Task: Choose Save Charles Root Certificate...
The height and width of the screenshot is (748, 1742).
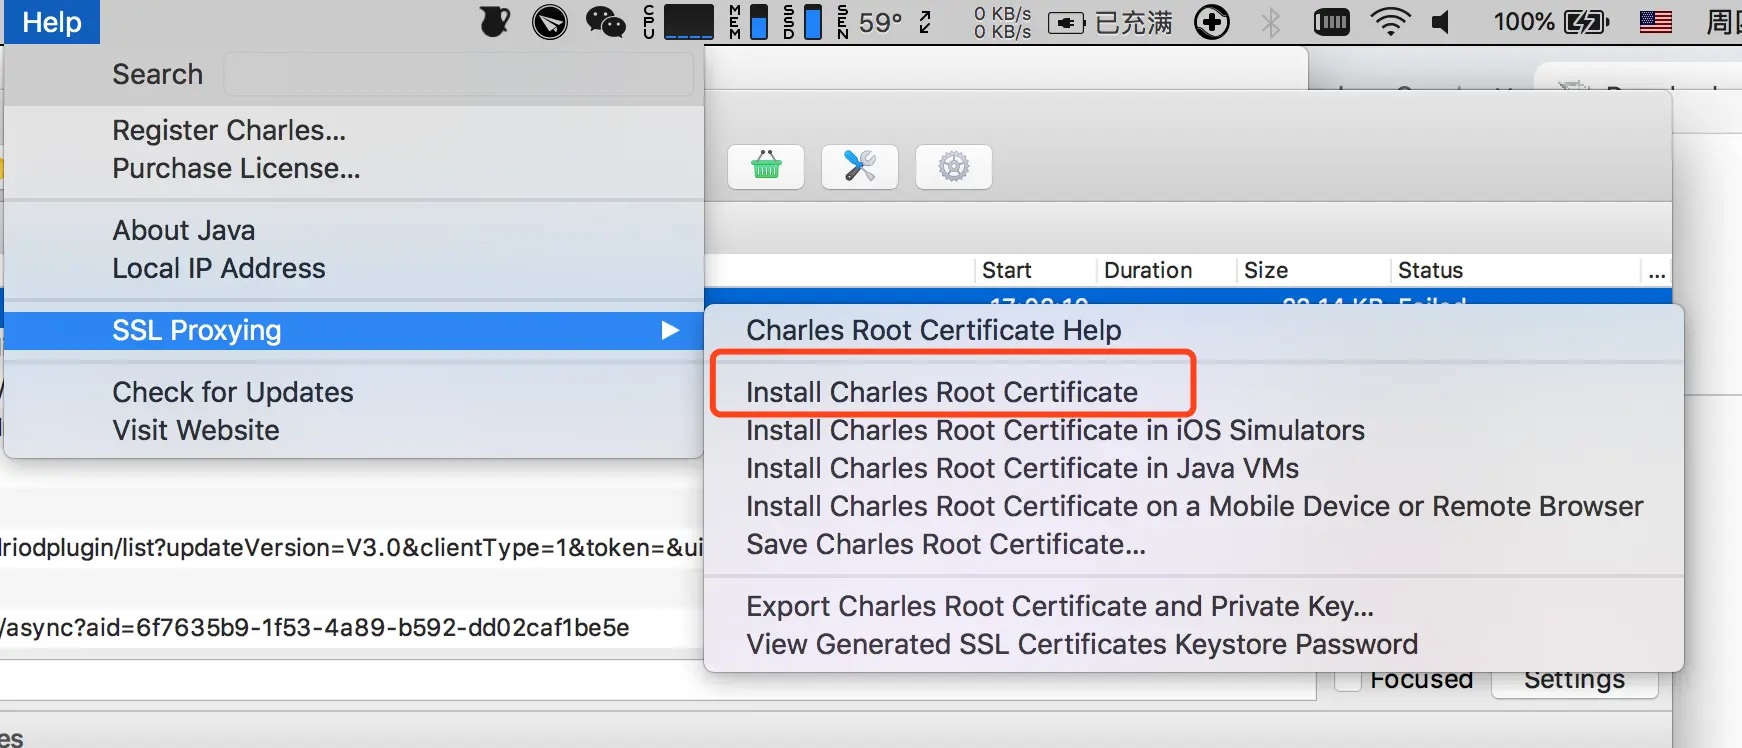Action: point(1194,544)
